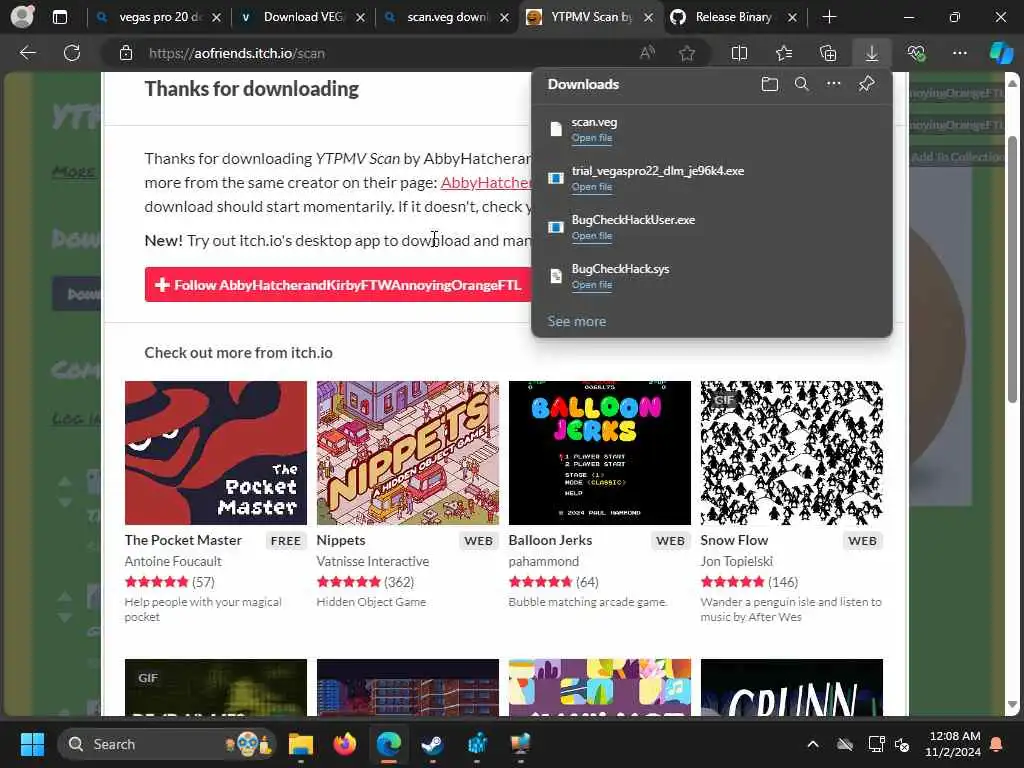
Task: Open the clock and date in taskbar
Action: 953,744
